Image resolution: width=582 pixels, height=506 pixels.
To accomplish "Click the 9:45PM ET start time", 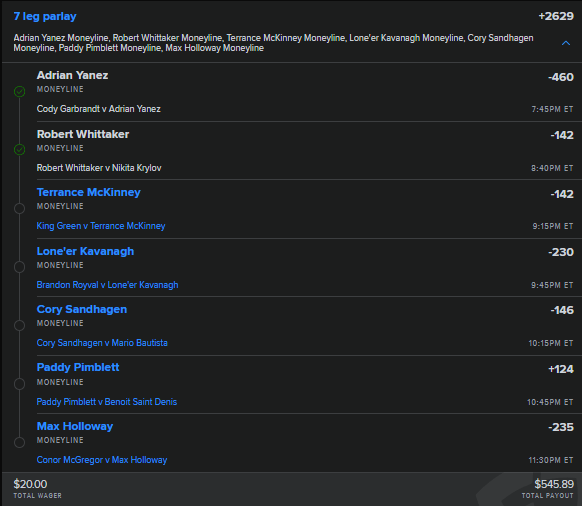I will 552,285.
